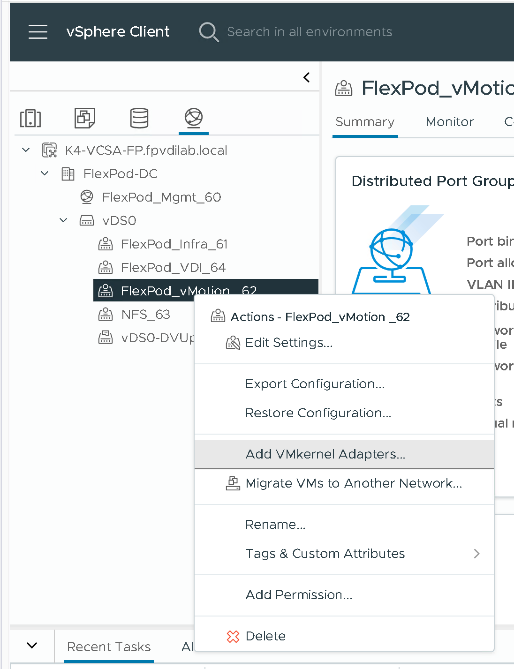Click the vDS0 distributed switch icon

tap(87, 221)
